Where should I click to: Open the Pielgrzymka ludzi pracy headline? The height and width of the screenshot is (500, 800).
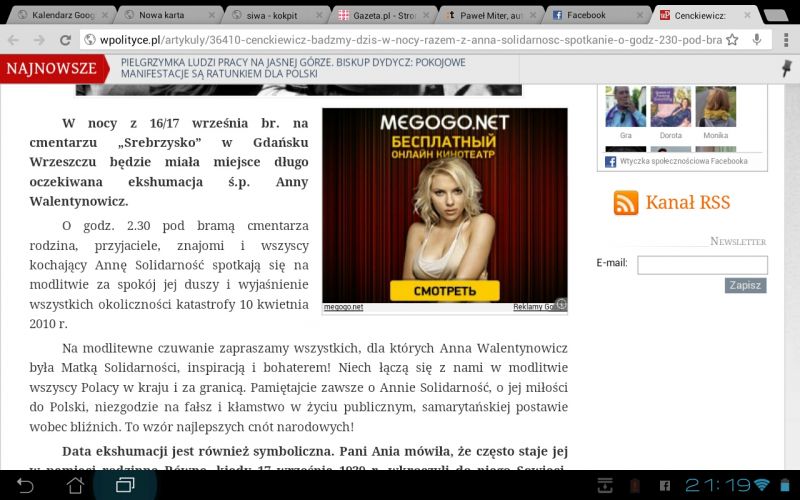point(293,68)
